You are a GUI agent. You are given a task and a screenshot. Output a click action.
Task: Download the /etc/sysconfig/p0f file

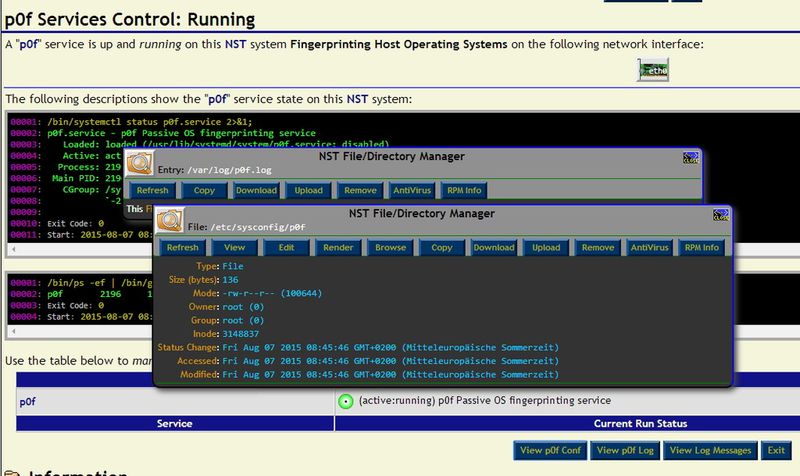[x=494, y=247]
